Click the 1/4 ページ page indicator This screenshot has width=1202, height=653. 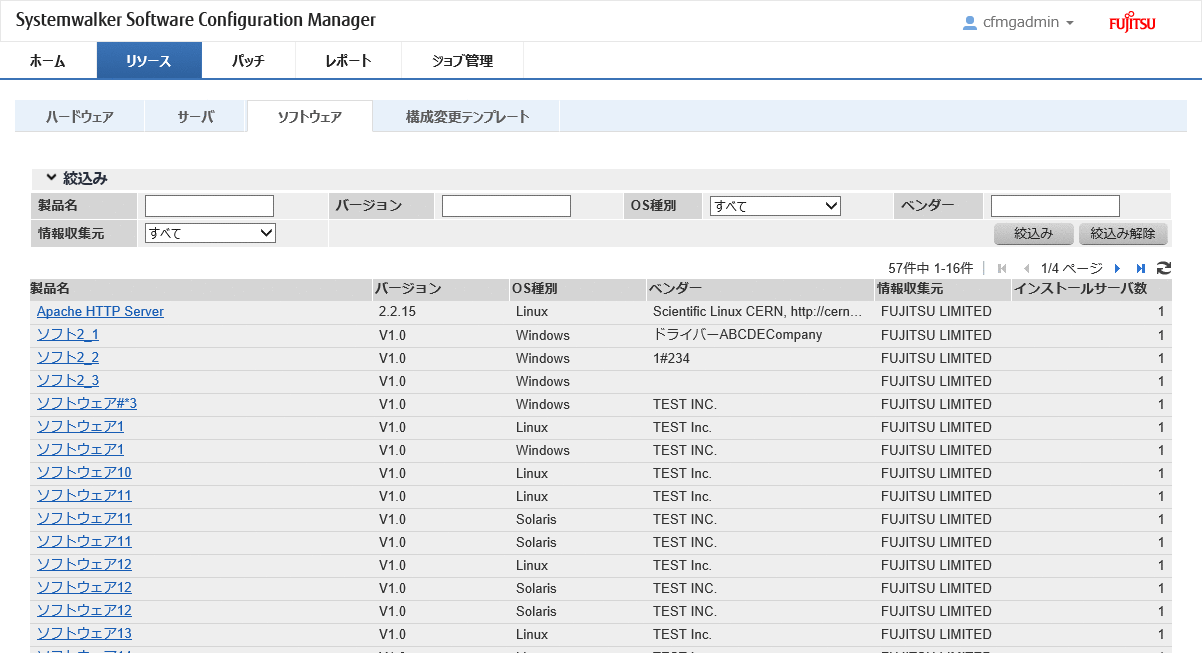pos(1071,268)
